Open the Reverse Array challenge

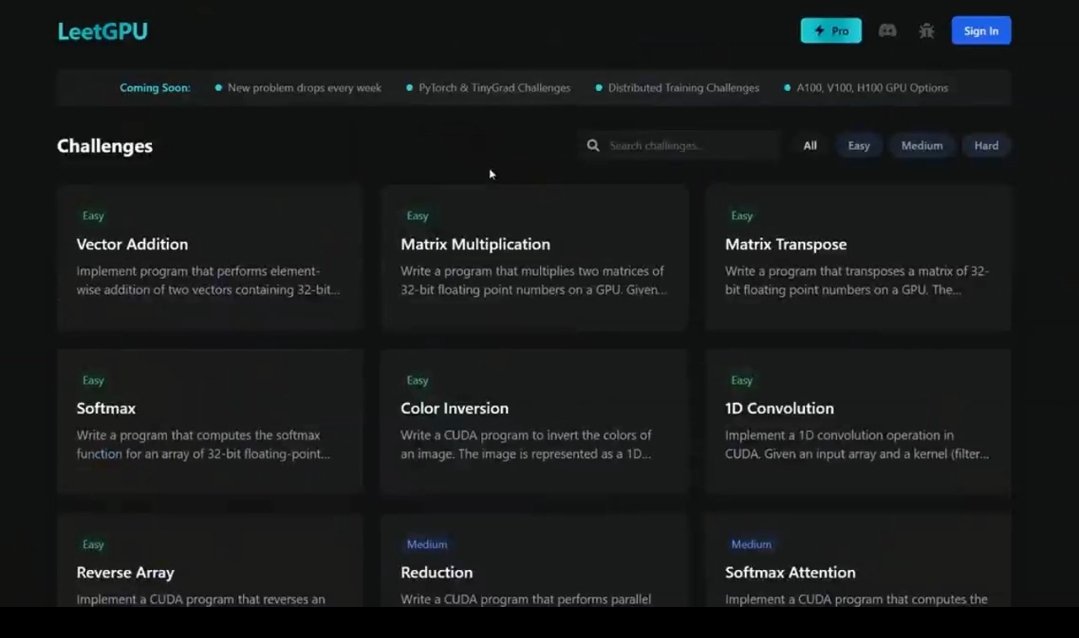210,560
